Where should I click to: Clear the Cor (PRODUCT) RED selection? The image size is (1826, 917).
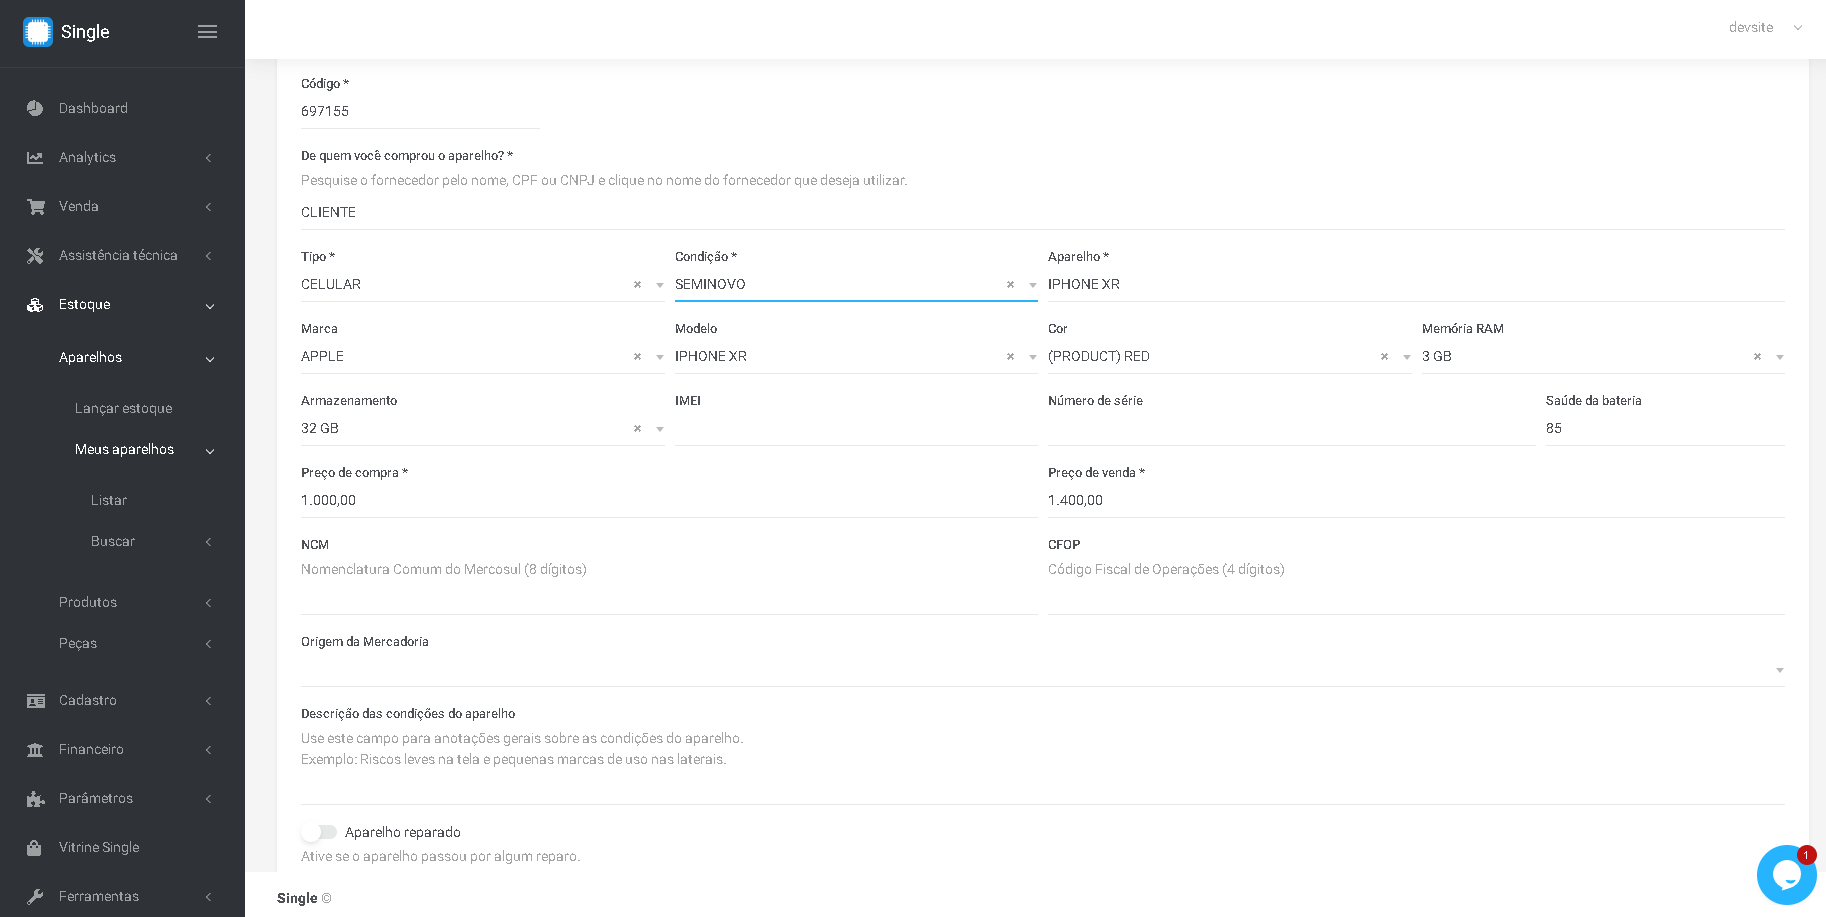[x=1384, y=357]
